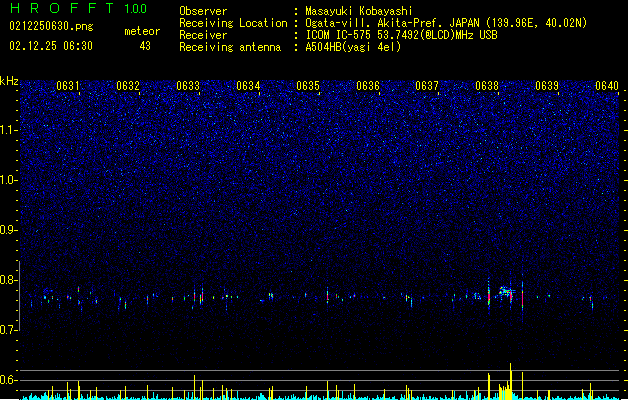The height and width of the screenshot is (400, 629).
Task: Click the 0.7 kHz frequency axis label
Action: click(9, 330)
